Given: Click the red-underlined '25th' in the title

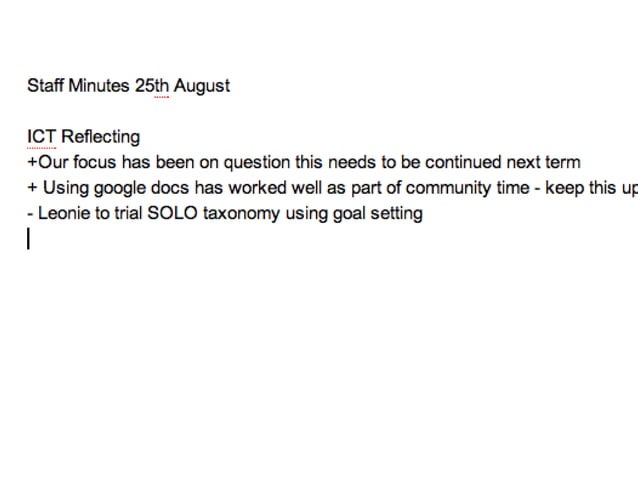Looking at the screenshot, I should click(152, 86).
